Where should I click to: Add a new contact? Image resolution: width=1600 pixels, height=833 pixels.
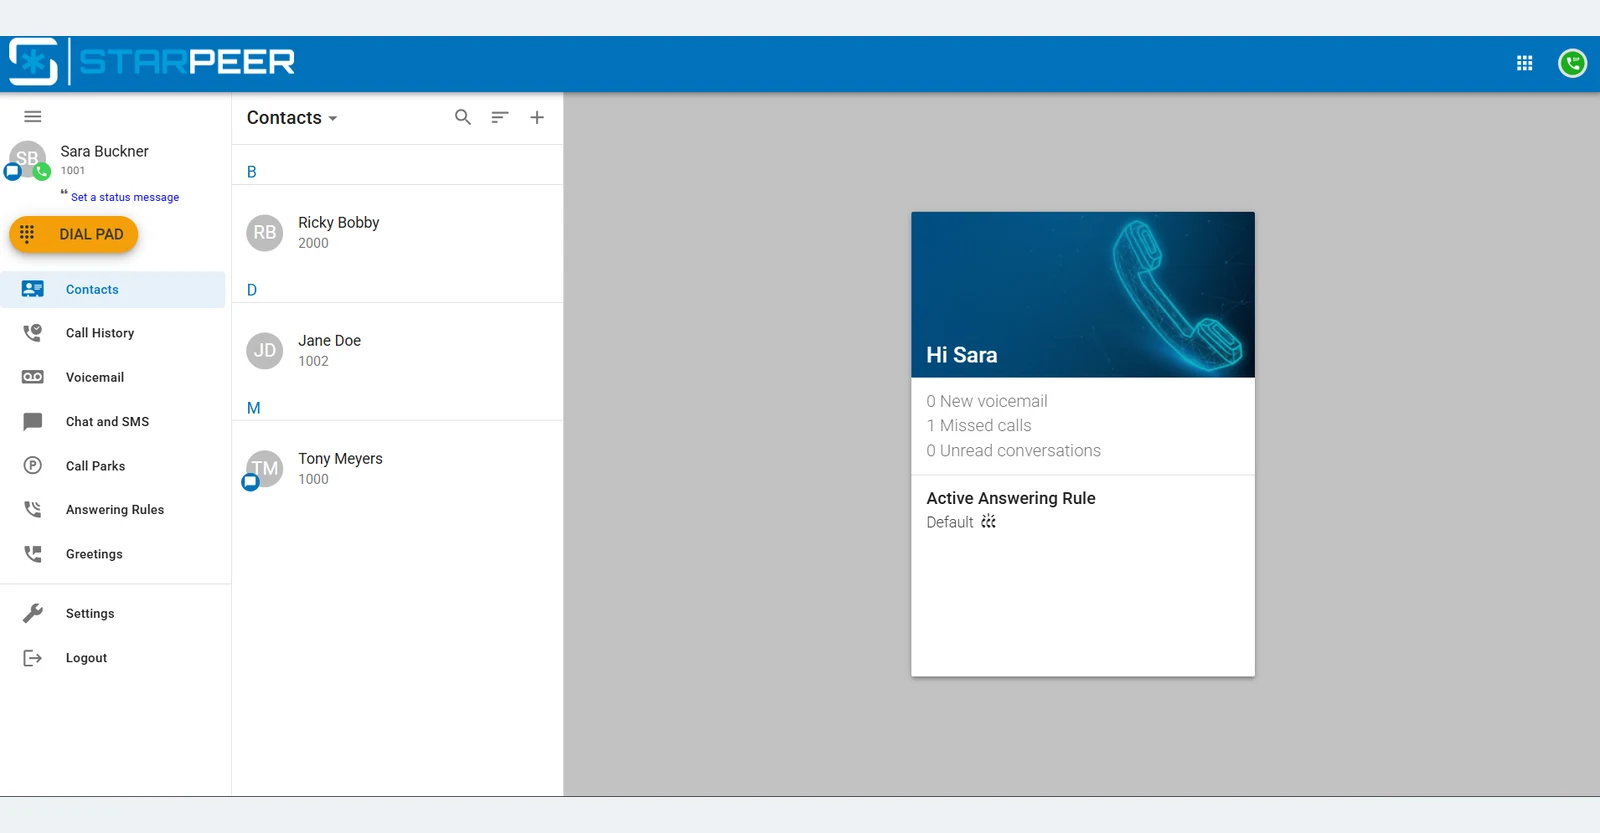click(537, 117)
